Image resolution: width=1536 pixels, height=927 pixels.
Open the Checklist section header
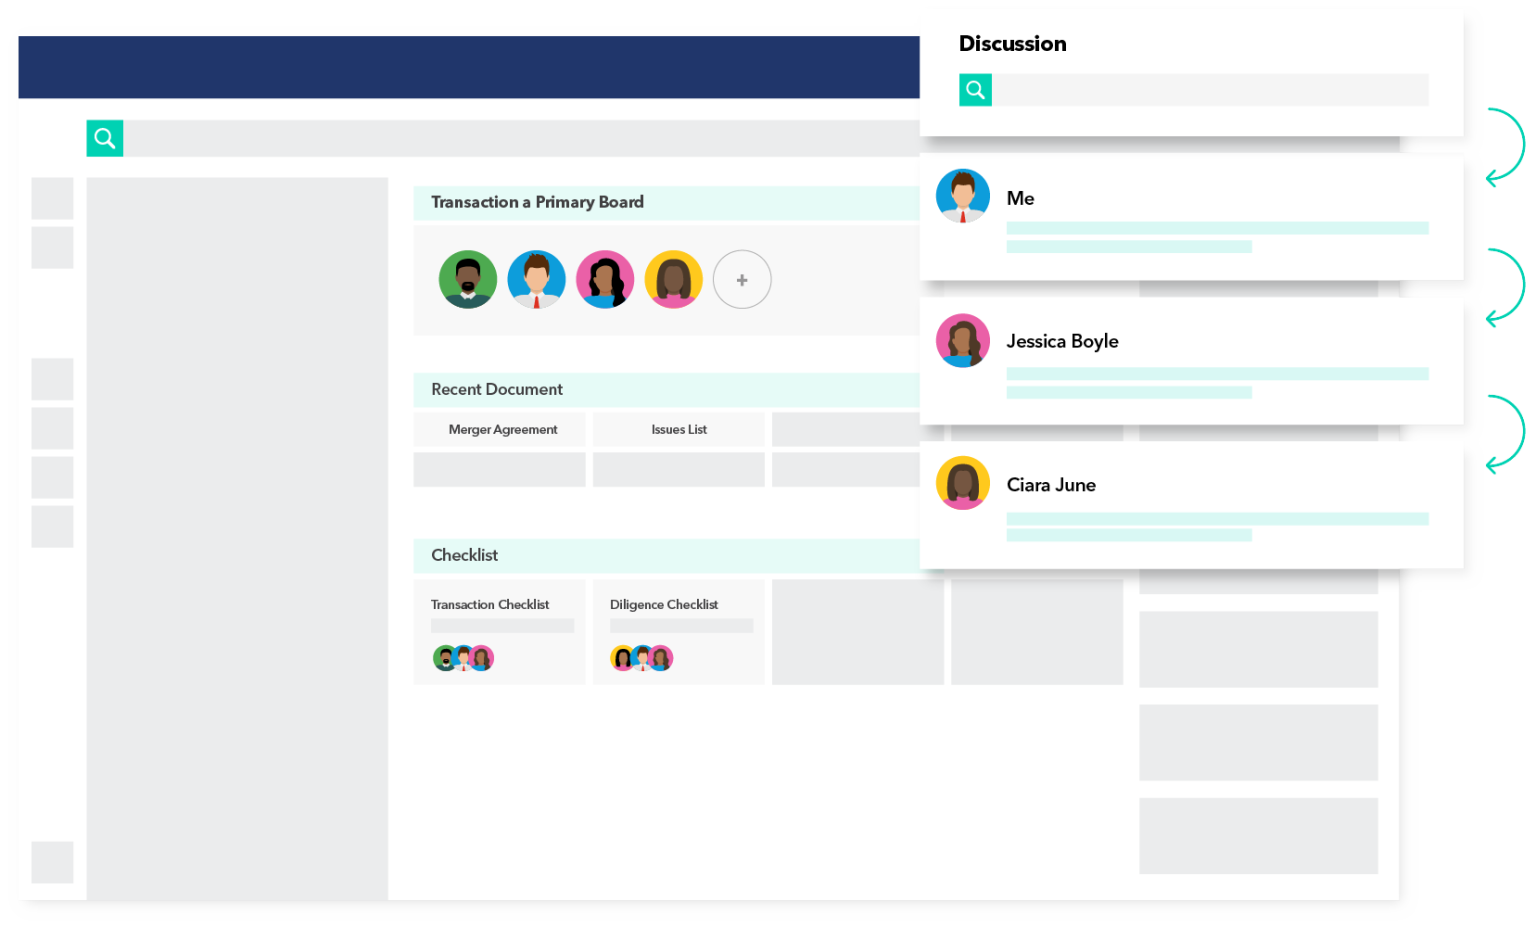click(463, 555)
